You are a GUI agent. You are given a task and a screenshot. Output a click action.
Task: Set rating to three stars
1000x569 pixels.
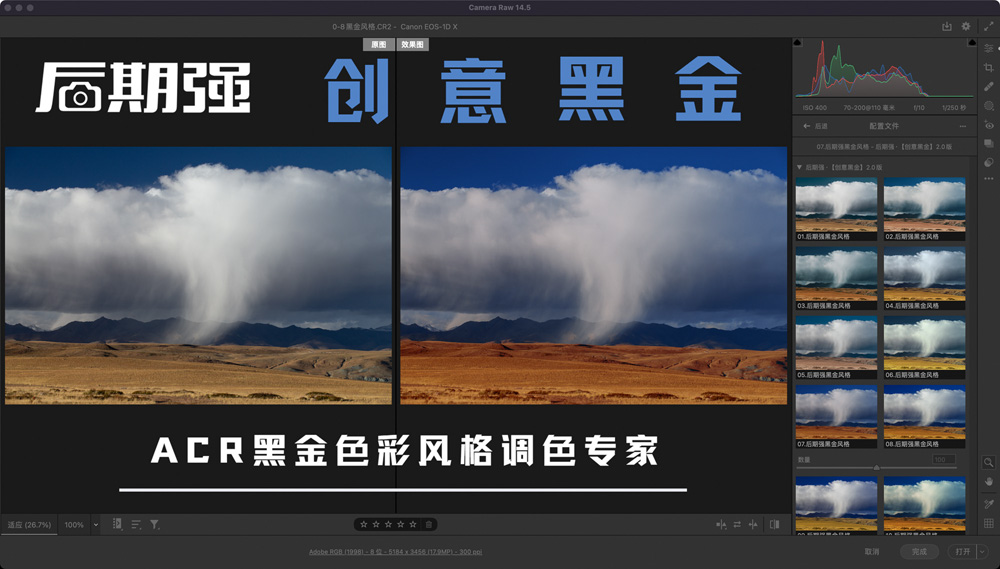click(388, 524)
